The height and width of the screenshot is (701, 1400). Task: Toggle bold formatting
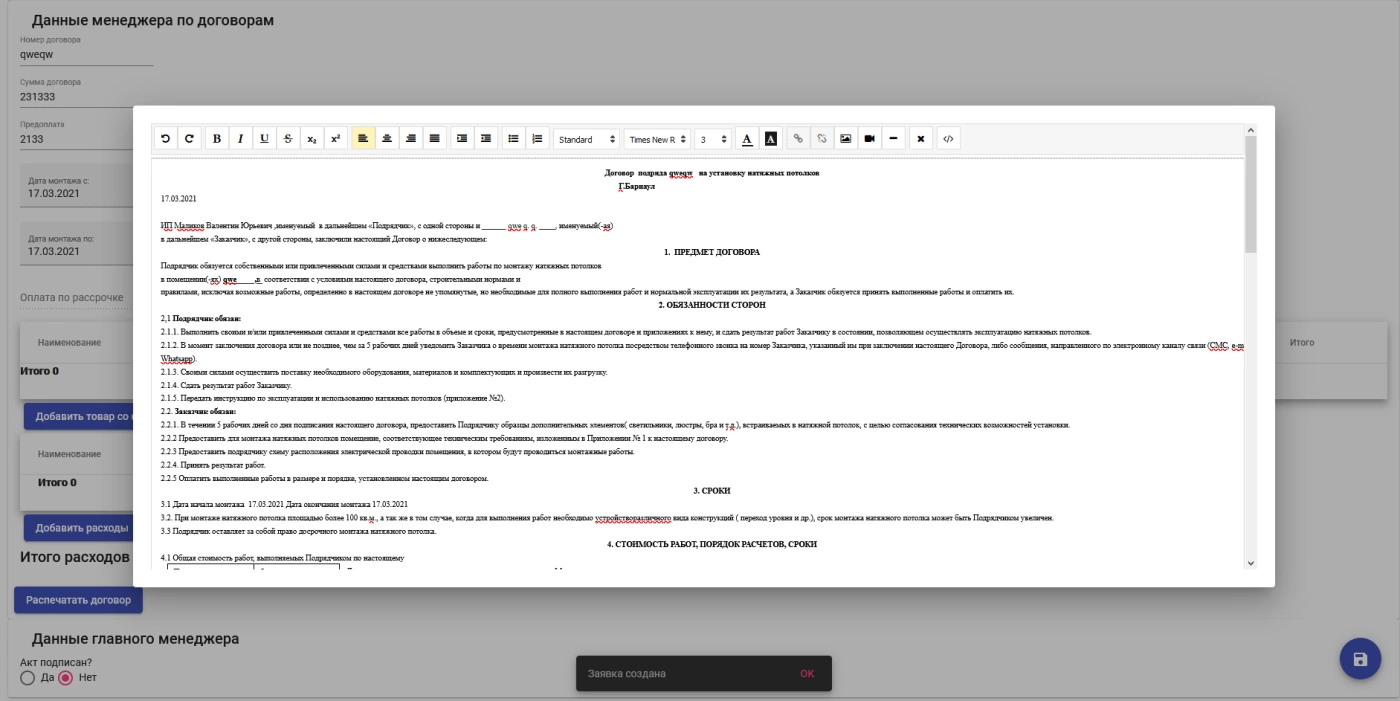point(217,139)
